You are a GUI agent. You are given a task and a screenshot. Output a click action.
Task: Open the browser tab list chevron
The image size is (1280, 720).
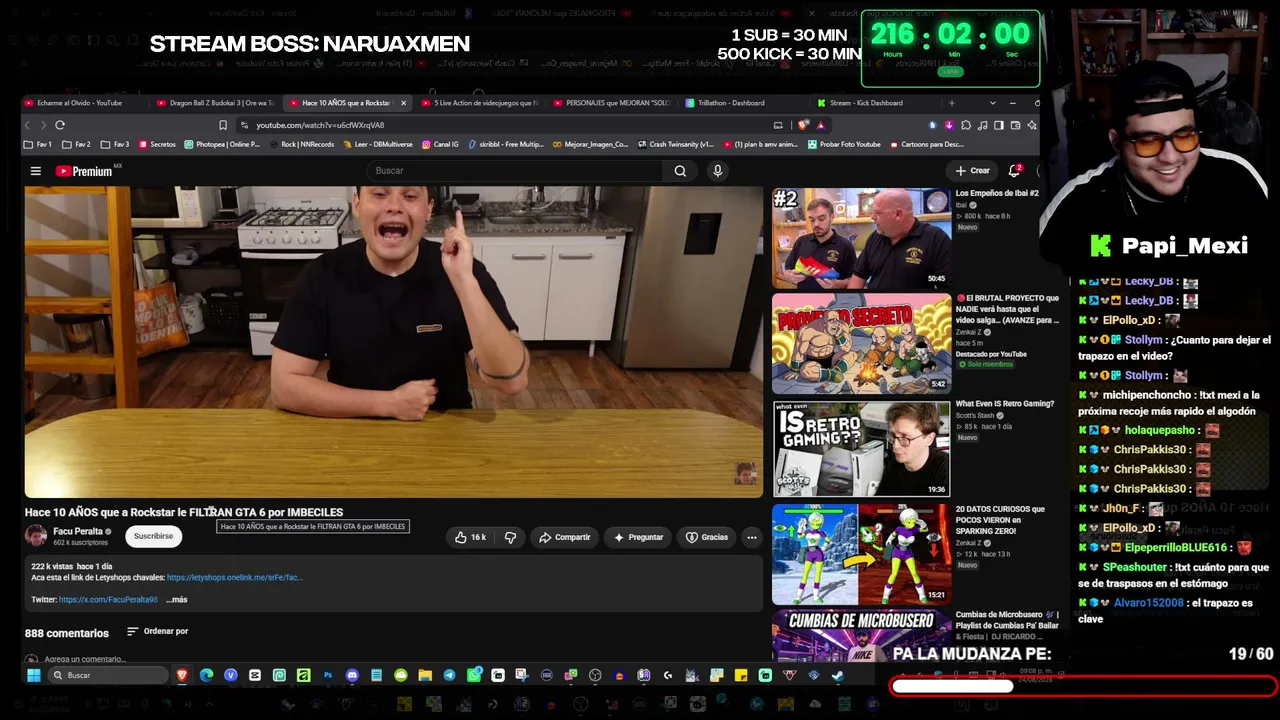click(992, 103)
